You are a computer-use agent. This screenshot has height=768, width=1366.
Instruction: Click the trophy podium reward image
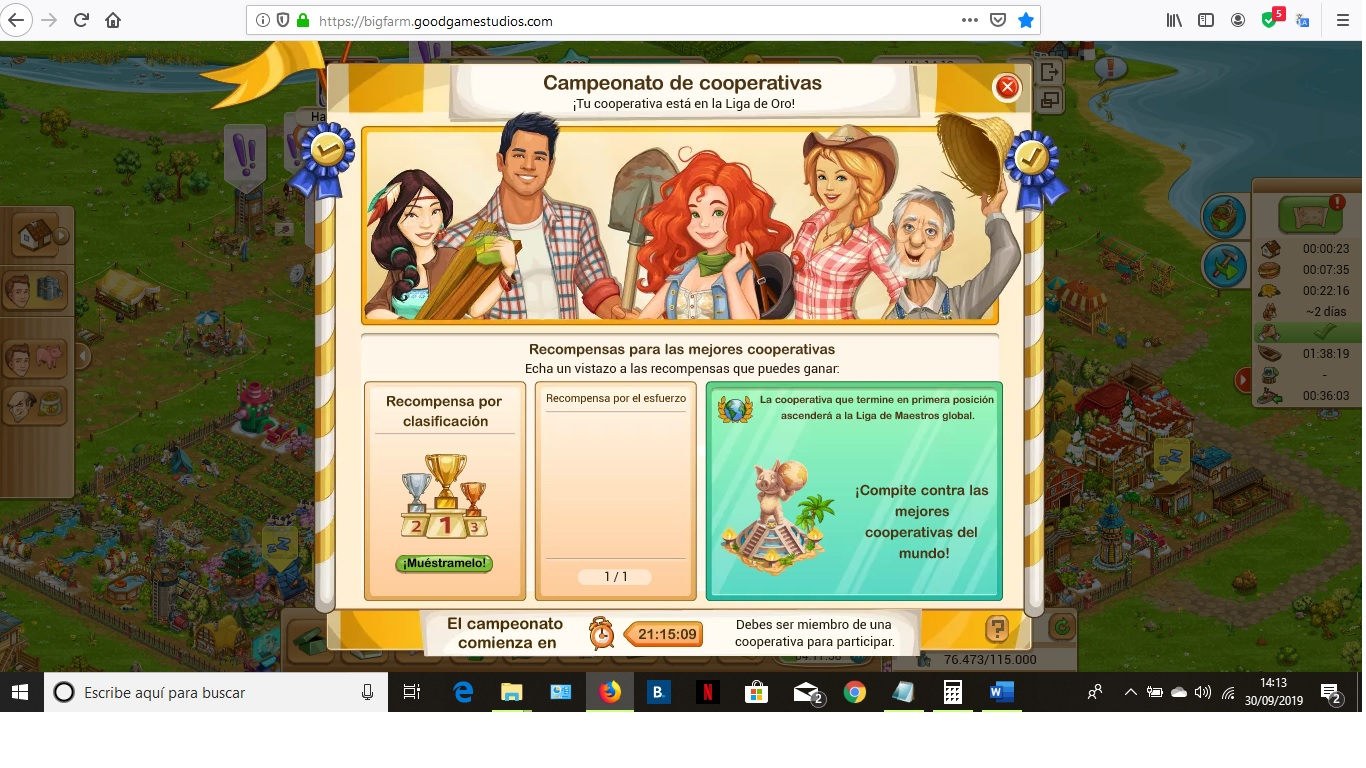pos(445,497)
